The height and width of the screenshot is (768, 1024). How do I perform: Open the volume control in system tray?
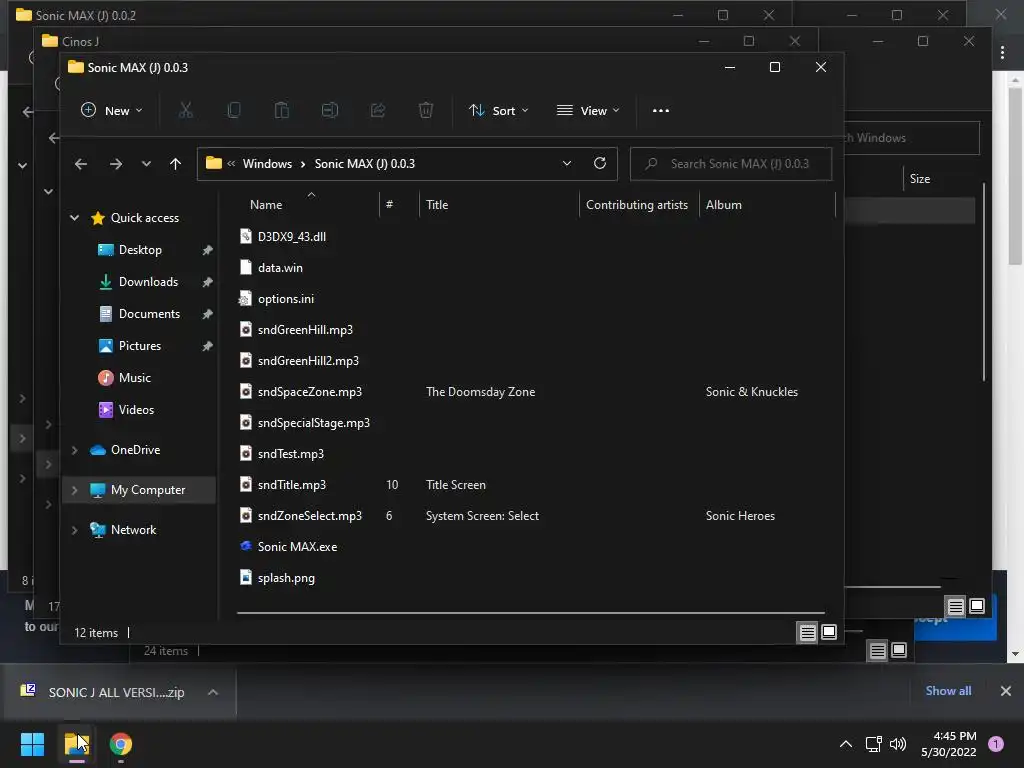point(898,744)
